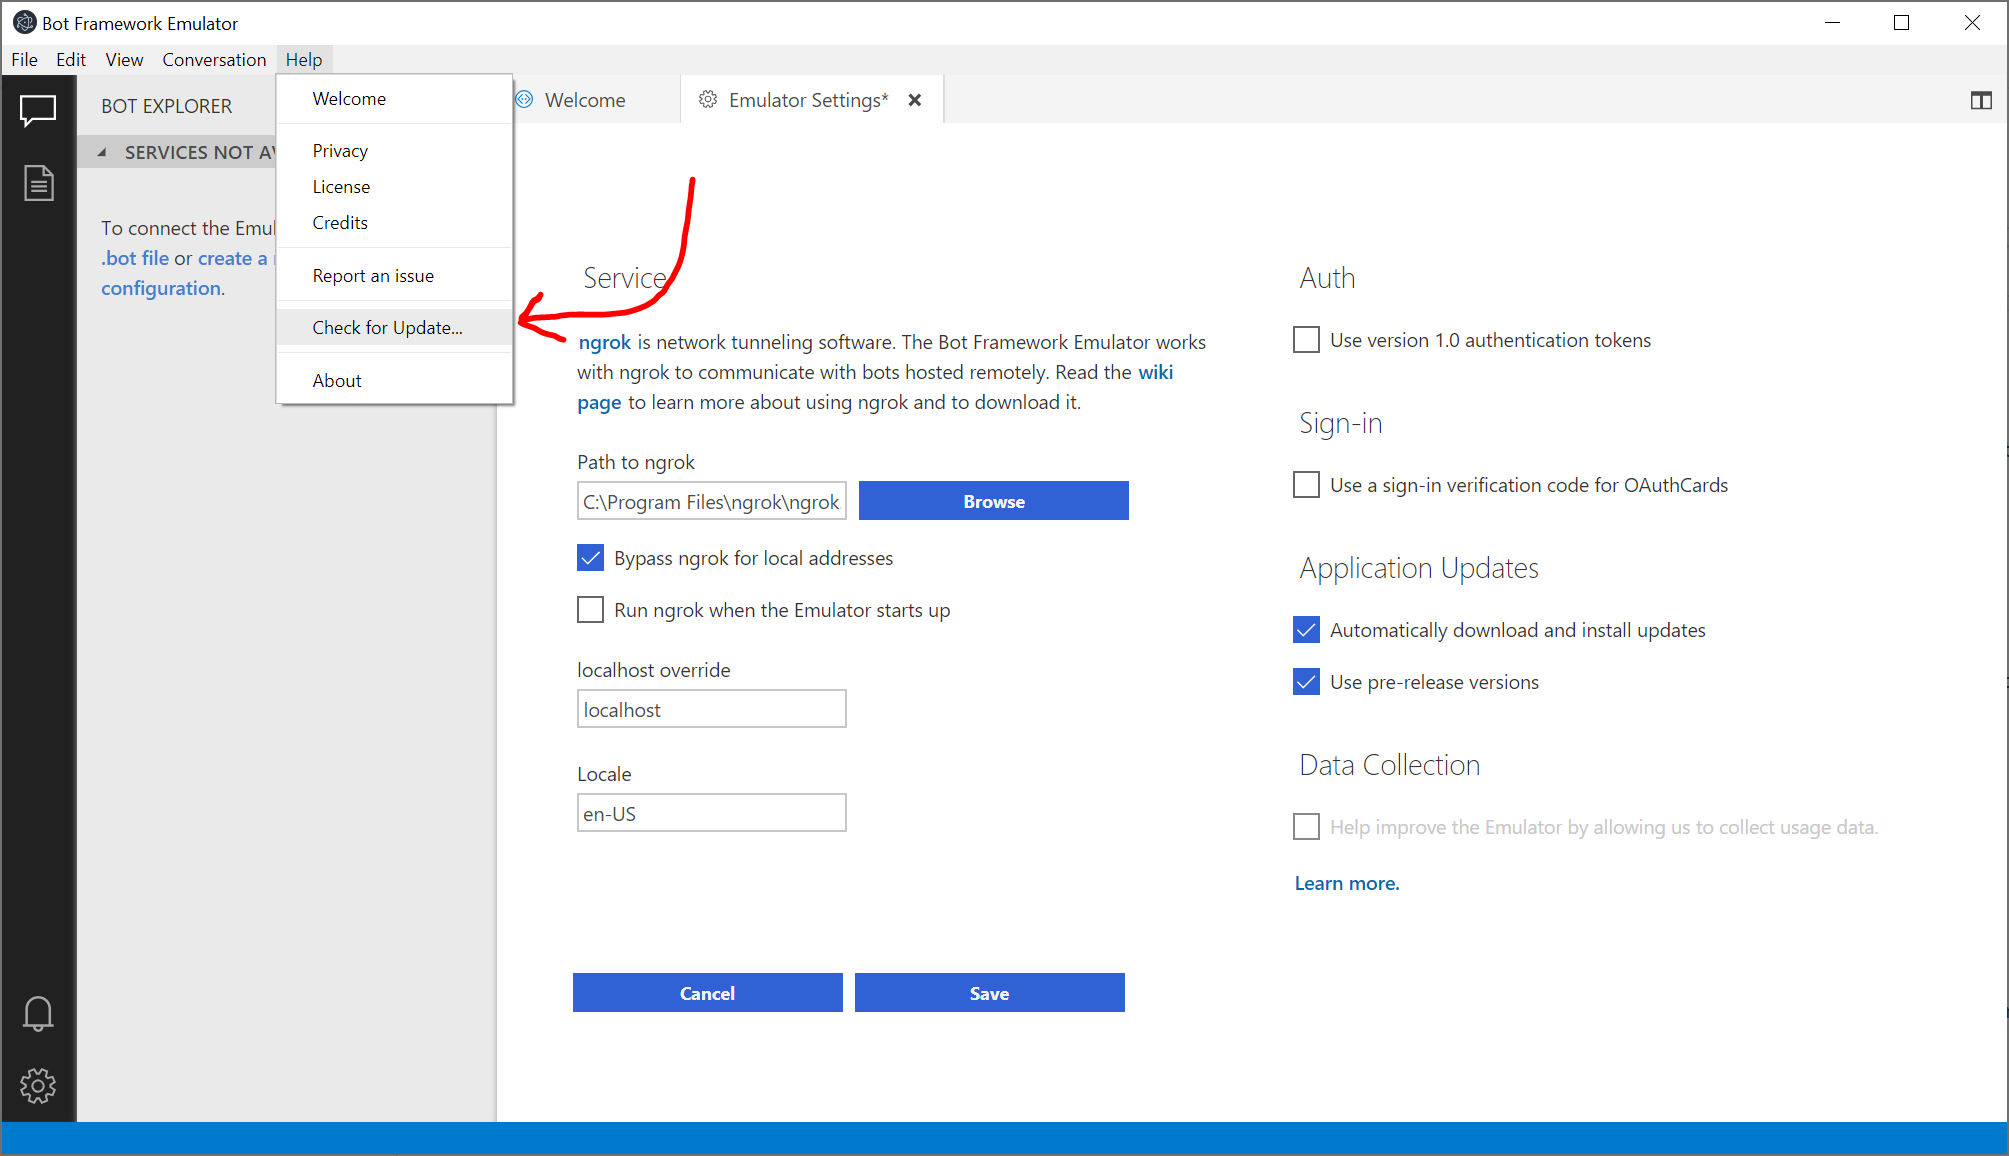The image size is (2009, 1156).
Task: Toggle the split editor icon
Action: (x=1980, y=100)
